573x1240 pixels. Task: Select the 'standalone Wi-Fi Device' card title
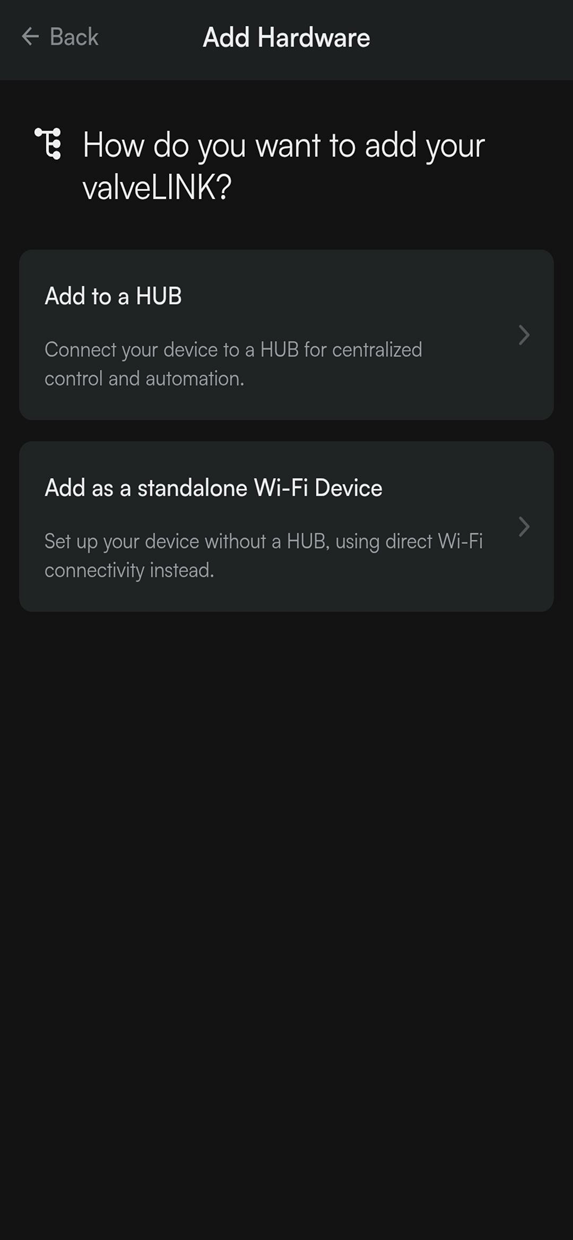[213, 488]
